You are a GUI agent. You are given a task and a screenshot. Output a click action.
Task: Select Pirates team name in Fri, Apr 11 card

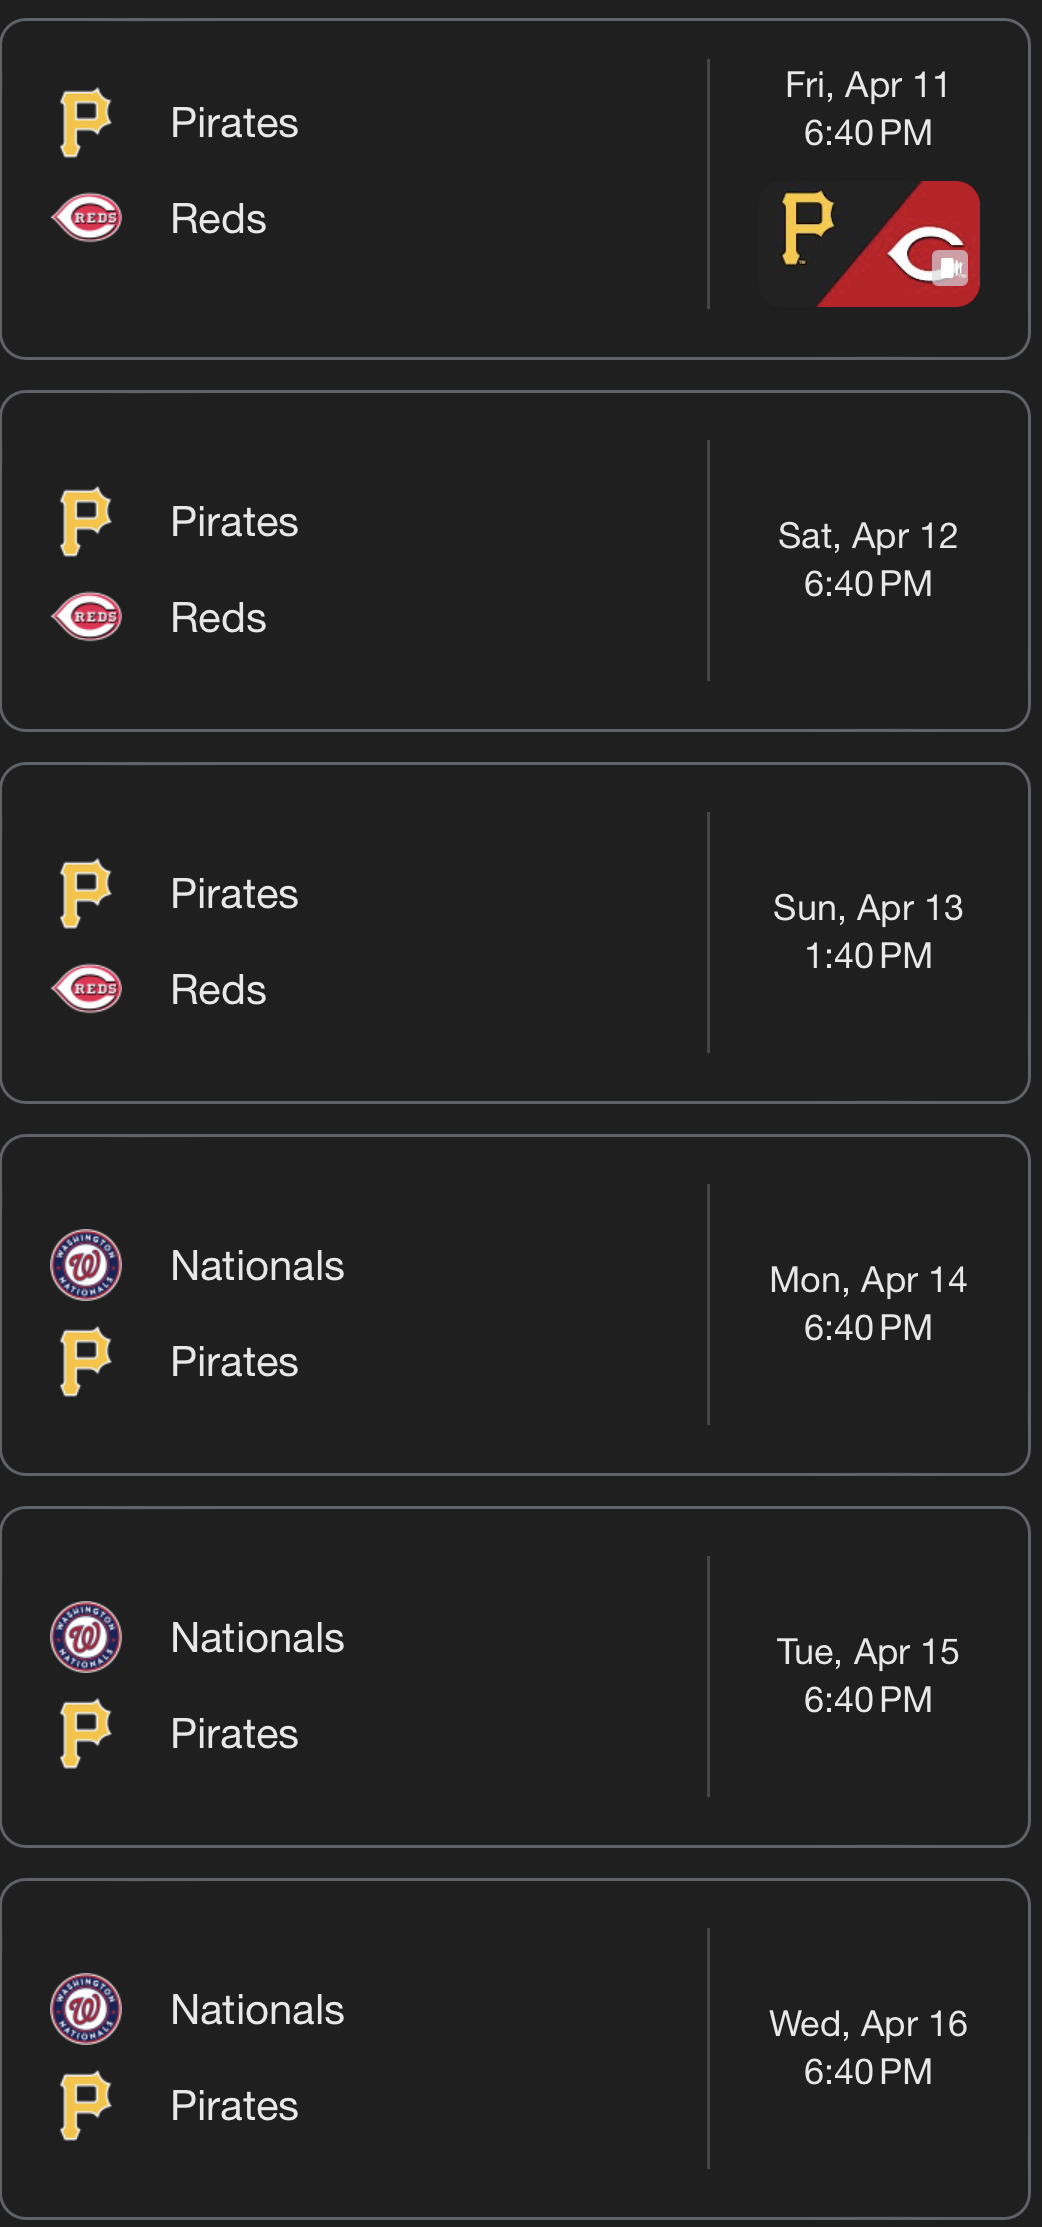(235, 123)
